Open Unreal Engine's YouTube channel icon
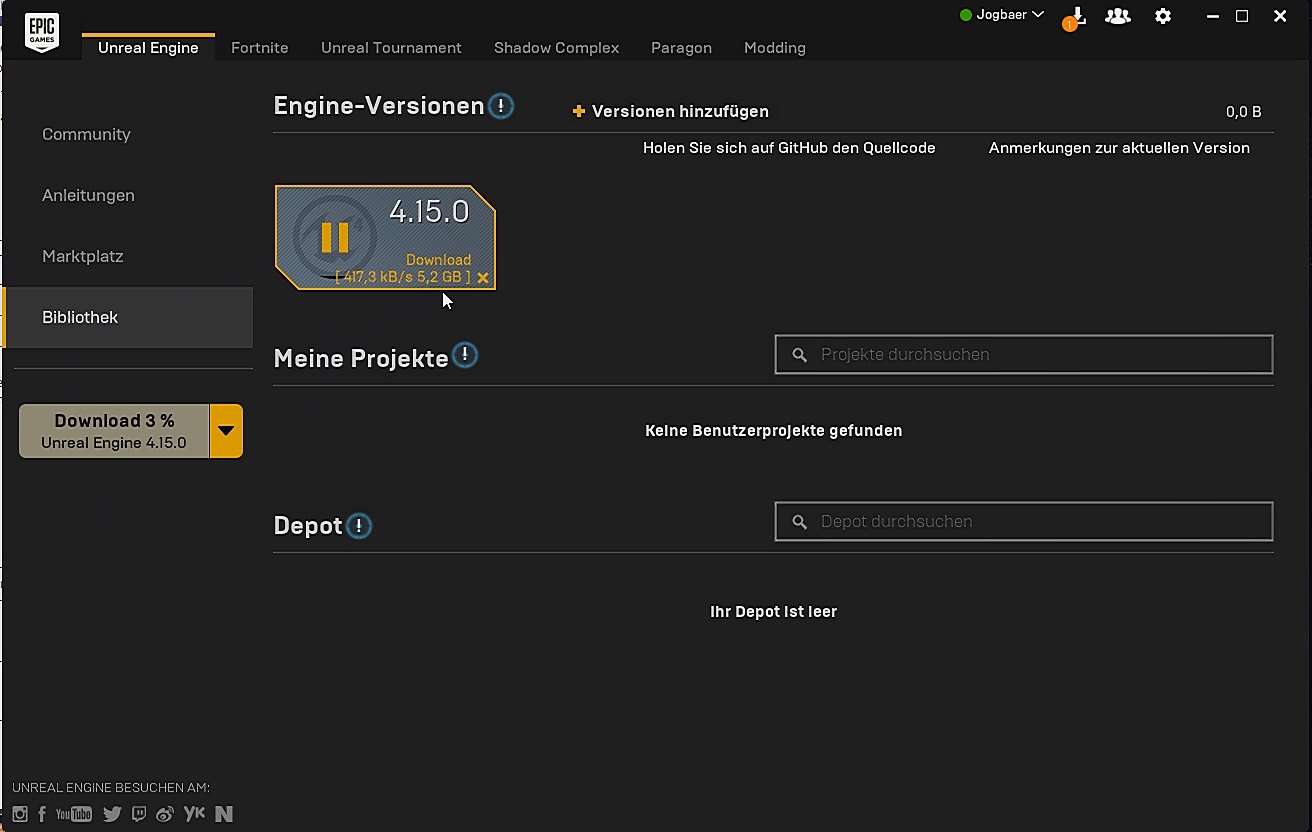 74,814
